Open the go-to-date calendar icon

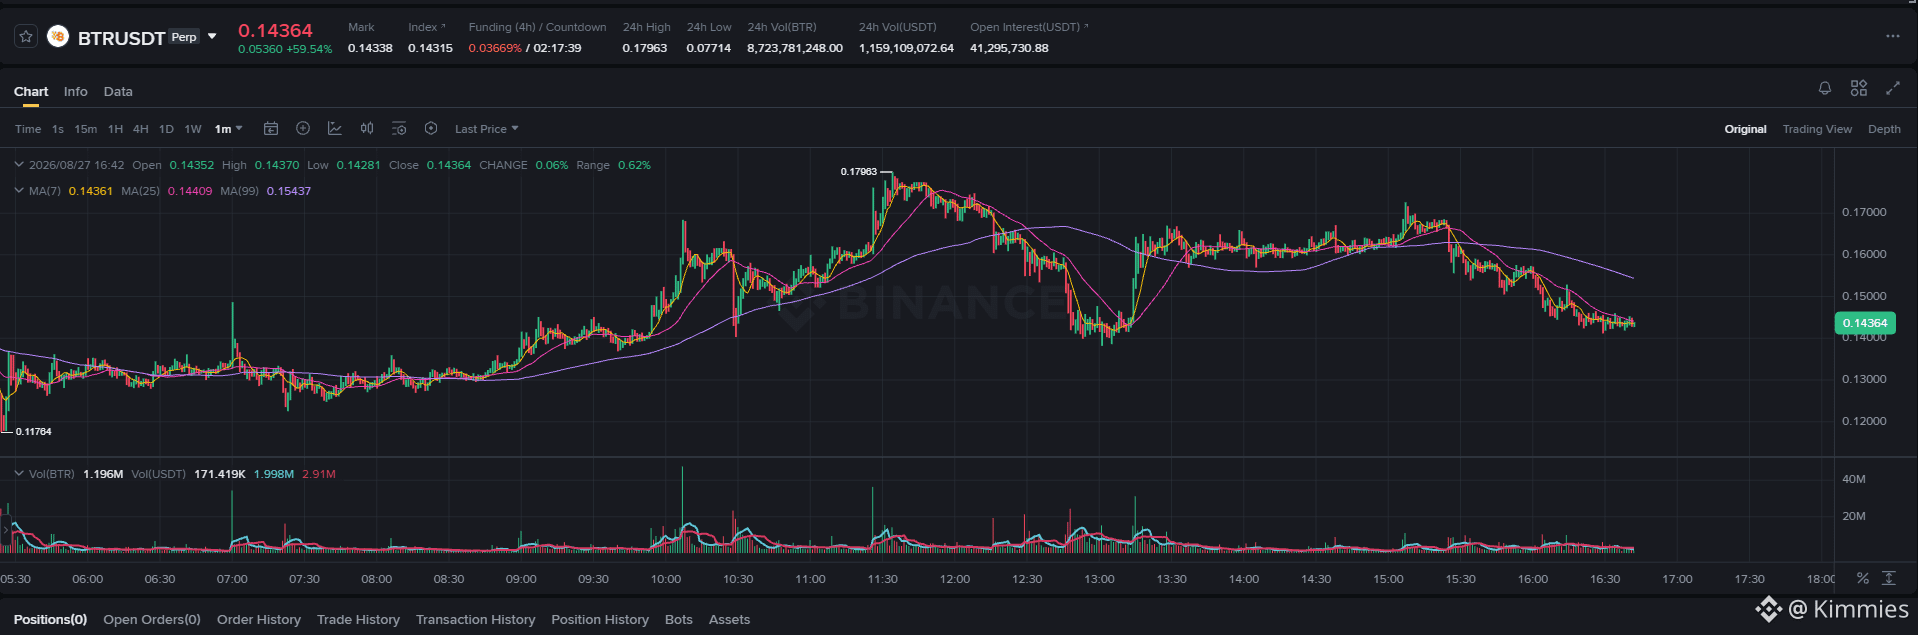271,129
